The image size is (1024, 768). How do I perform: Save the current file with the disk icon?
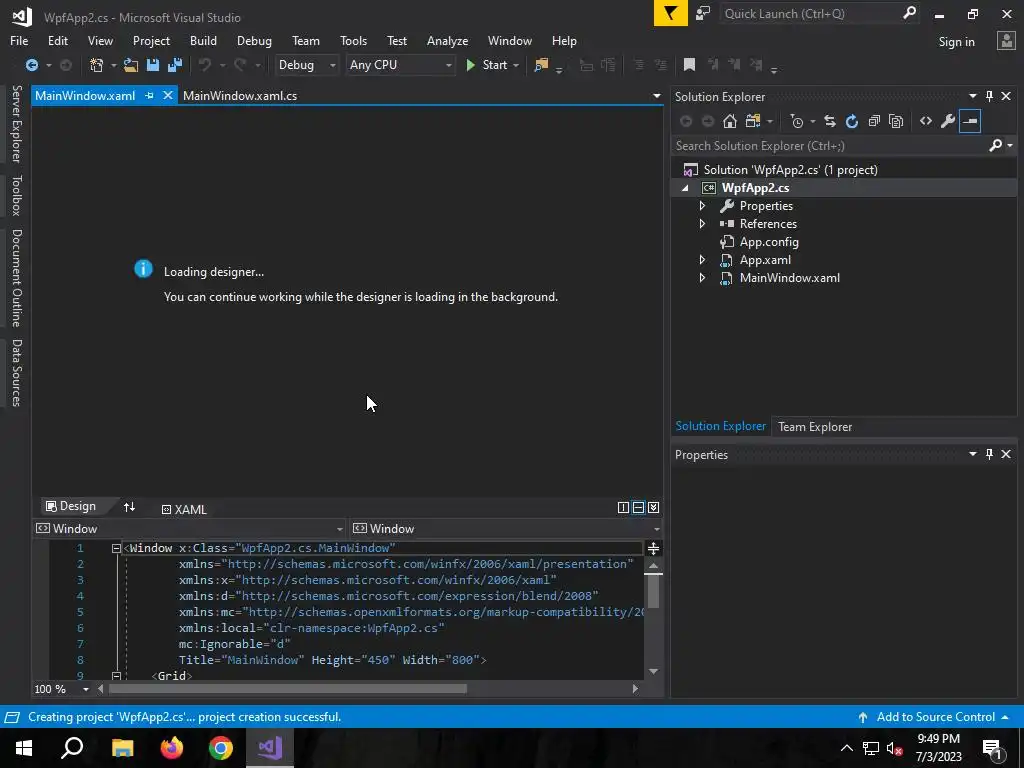tap(153, 65)
